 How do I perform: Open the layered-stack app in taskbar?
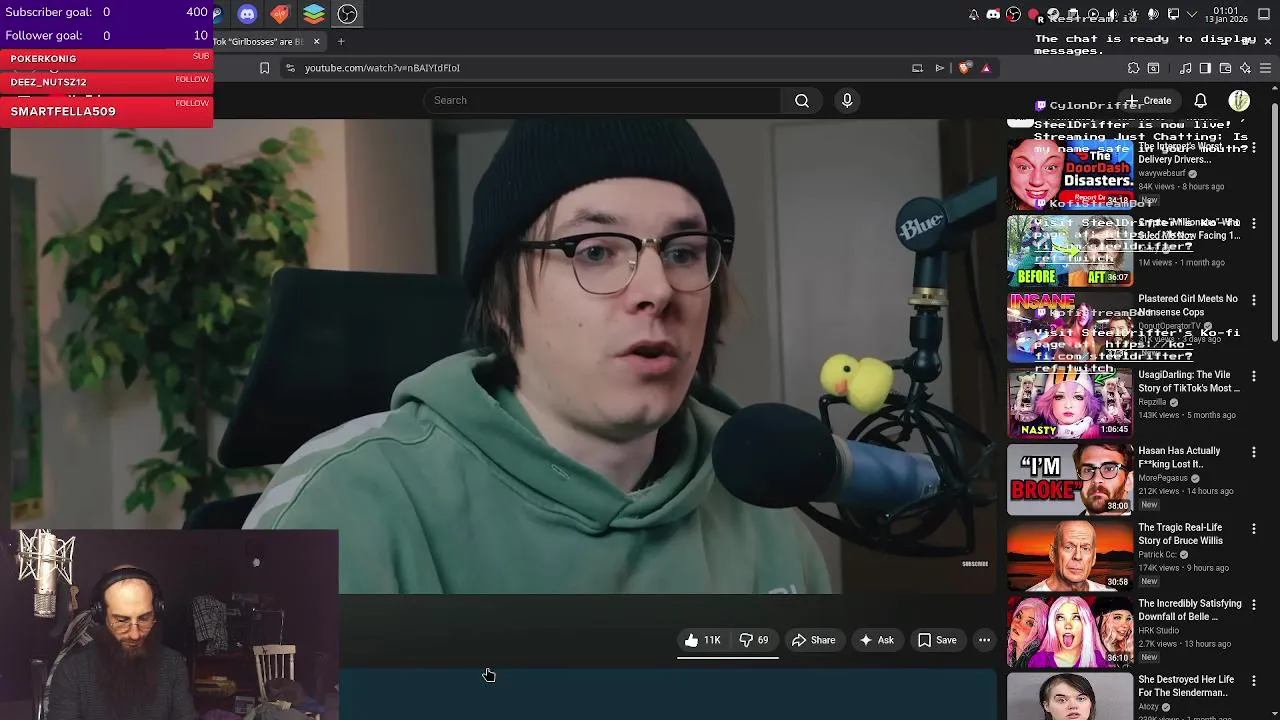click(314, 14)
